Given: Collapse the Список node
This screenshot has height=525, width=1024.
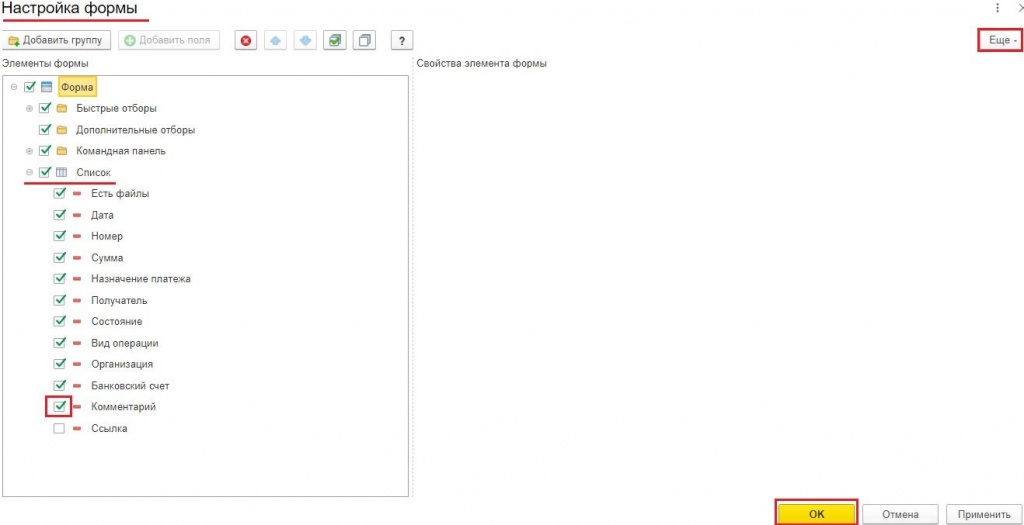Looking at the screenshot, I should (29, 172).
